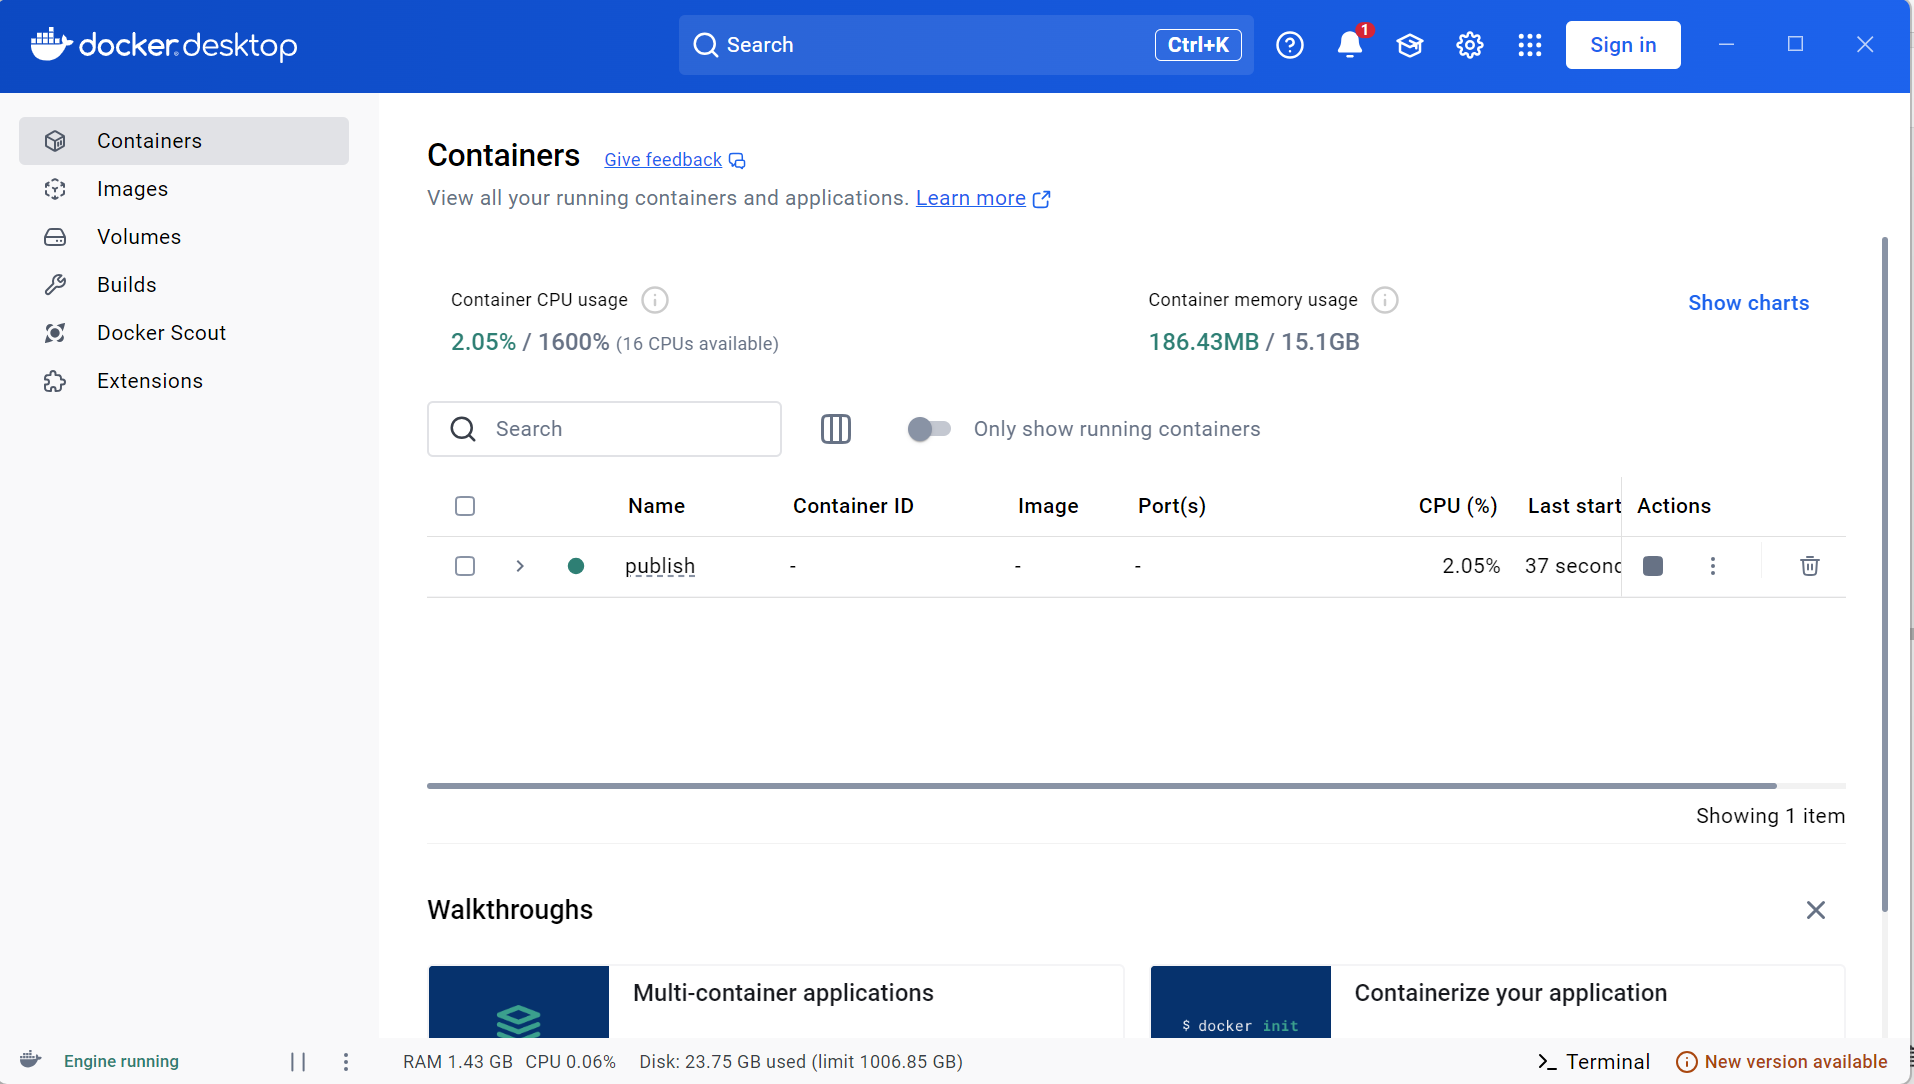Open more actions for publish container
The width and height of the screenshot is (1914, 1084).
pyautogui.click(x=1713, y=566)
